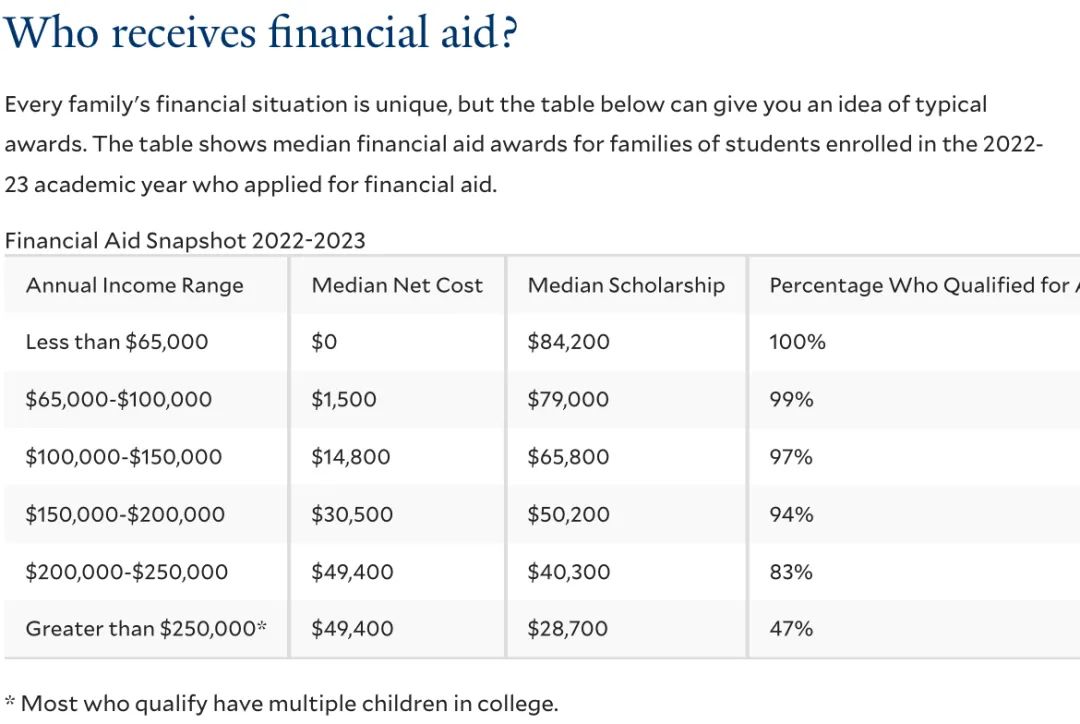Click the multiple children in college footnote
Screen dimensions: 1080x724
pyautogui.click(x=281, y=703)
